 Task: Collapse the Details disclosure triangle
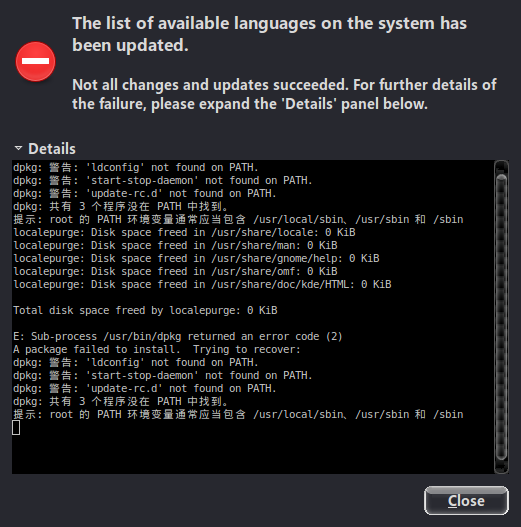18,148
